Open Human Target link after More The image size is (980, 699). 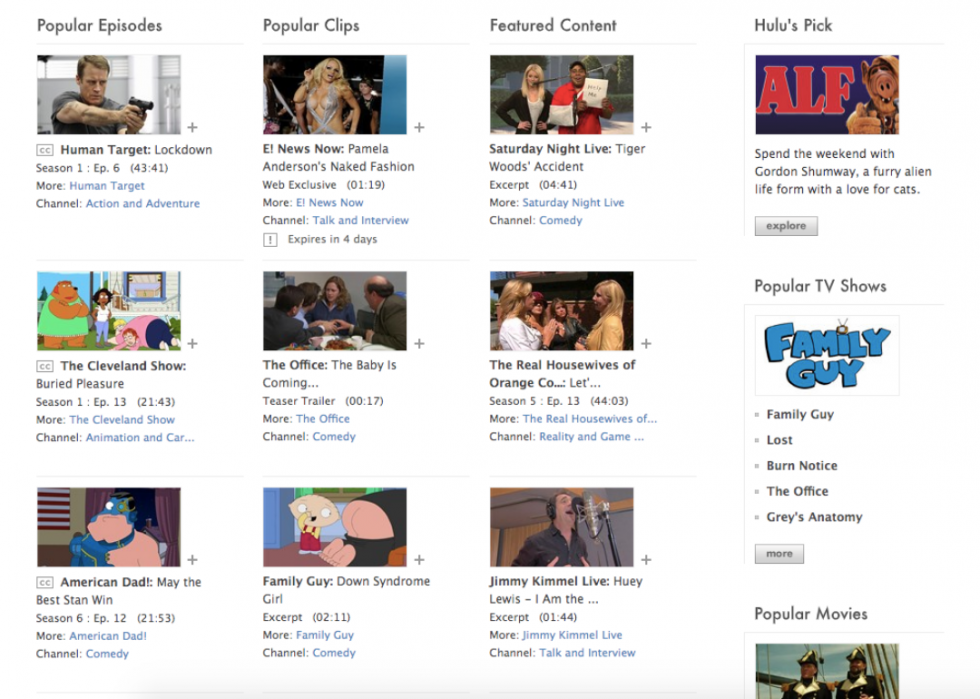[107, 186]
